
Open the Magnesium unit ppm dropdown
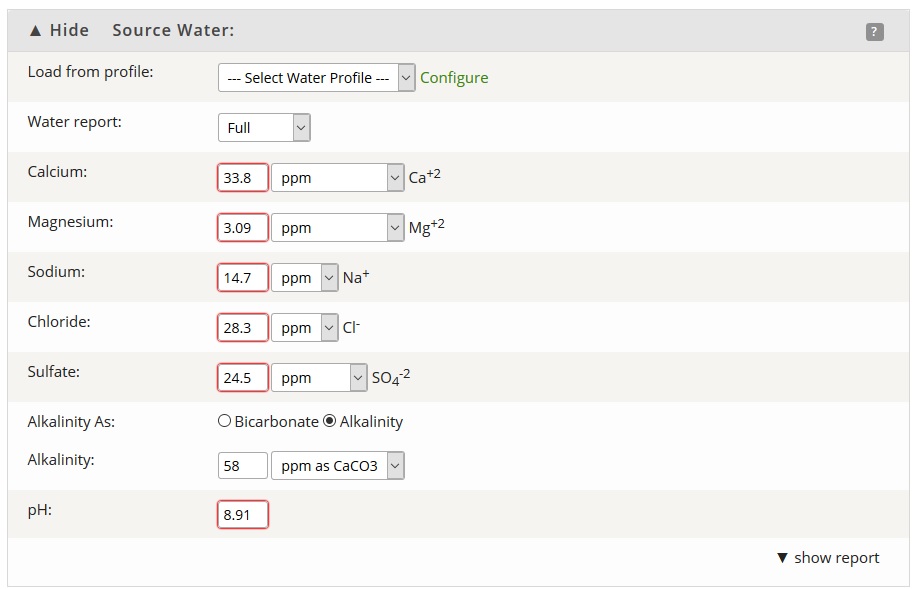(x=337, y=228)
